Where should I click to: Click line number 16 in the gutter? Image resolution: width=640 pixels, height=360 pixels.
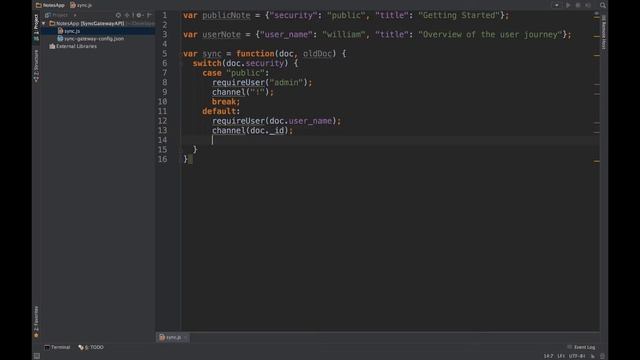tap(162, 160)
